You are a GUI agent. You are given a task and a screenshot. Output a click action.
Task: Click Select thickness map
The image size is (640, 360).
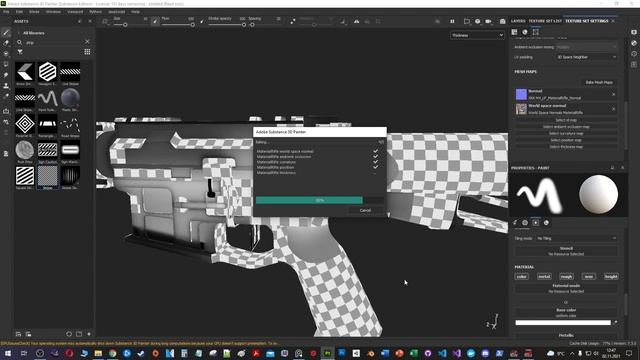tap(566, 147)
